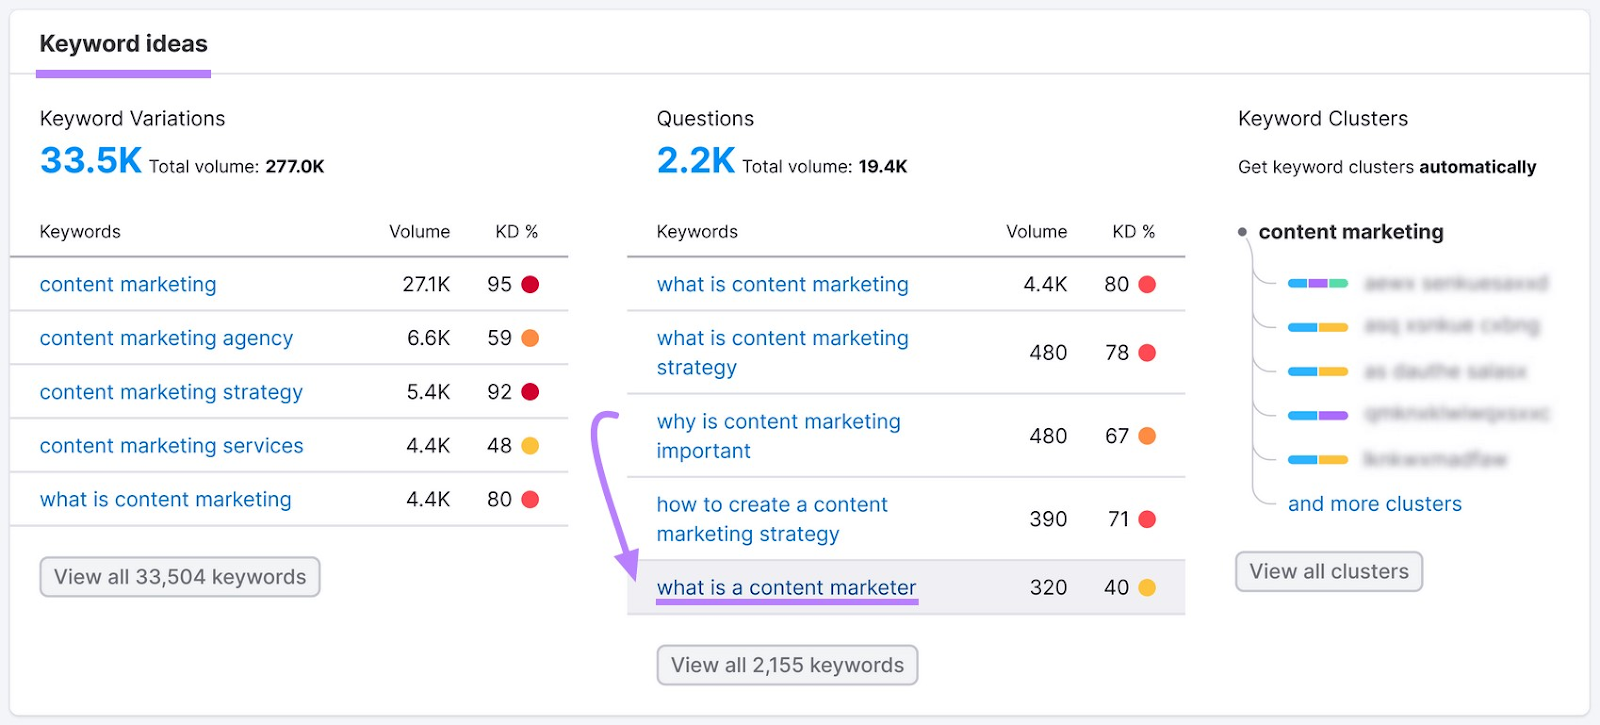Click "View all 33,504 keywords"
The height and width of the screenshot is (725, 1600).
click(178, 576)
